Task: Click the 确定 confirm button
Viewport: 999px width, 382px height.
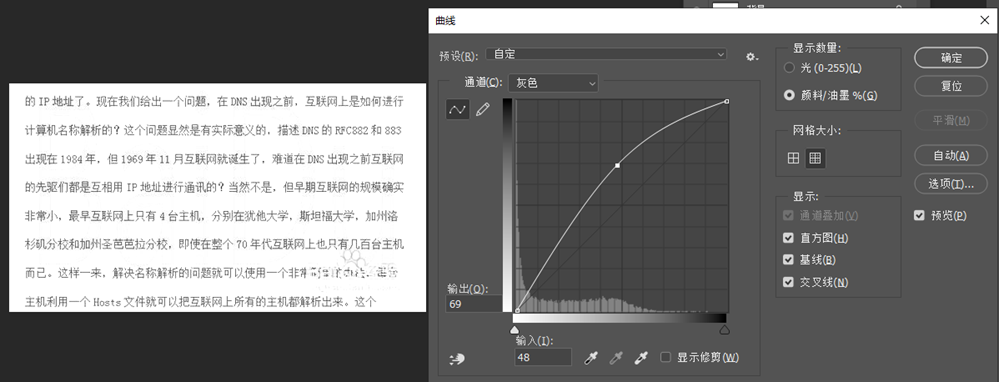Action: tap(951, 57)
